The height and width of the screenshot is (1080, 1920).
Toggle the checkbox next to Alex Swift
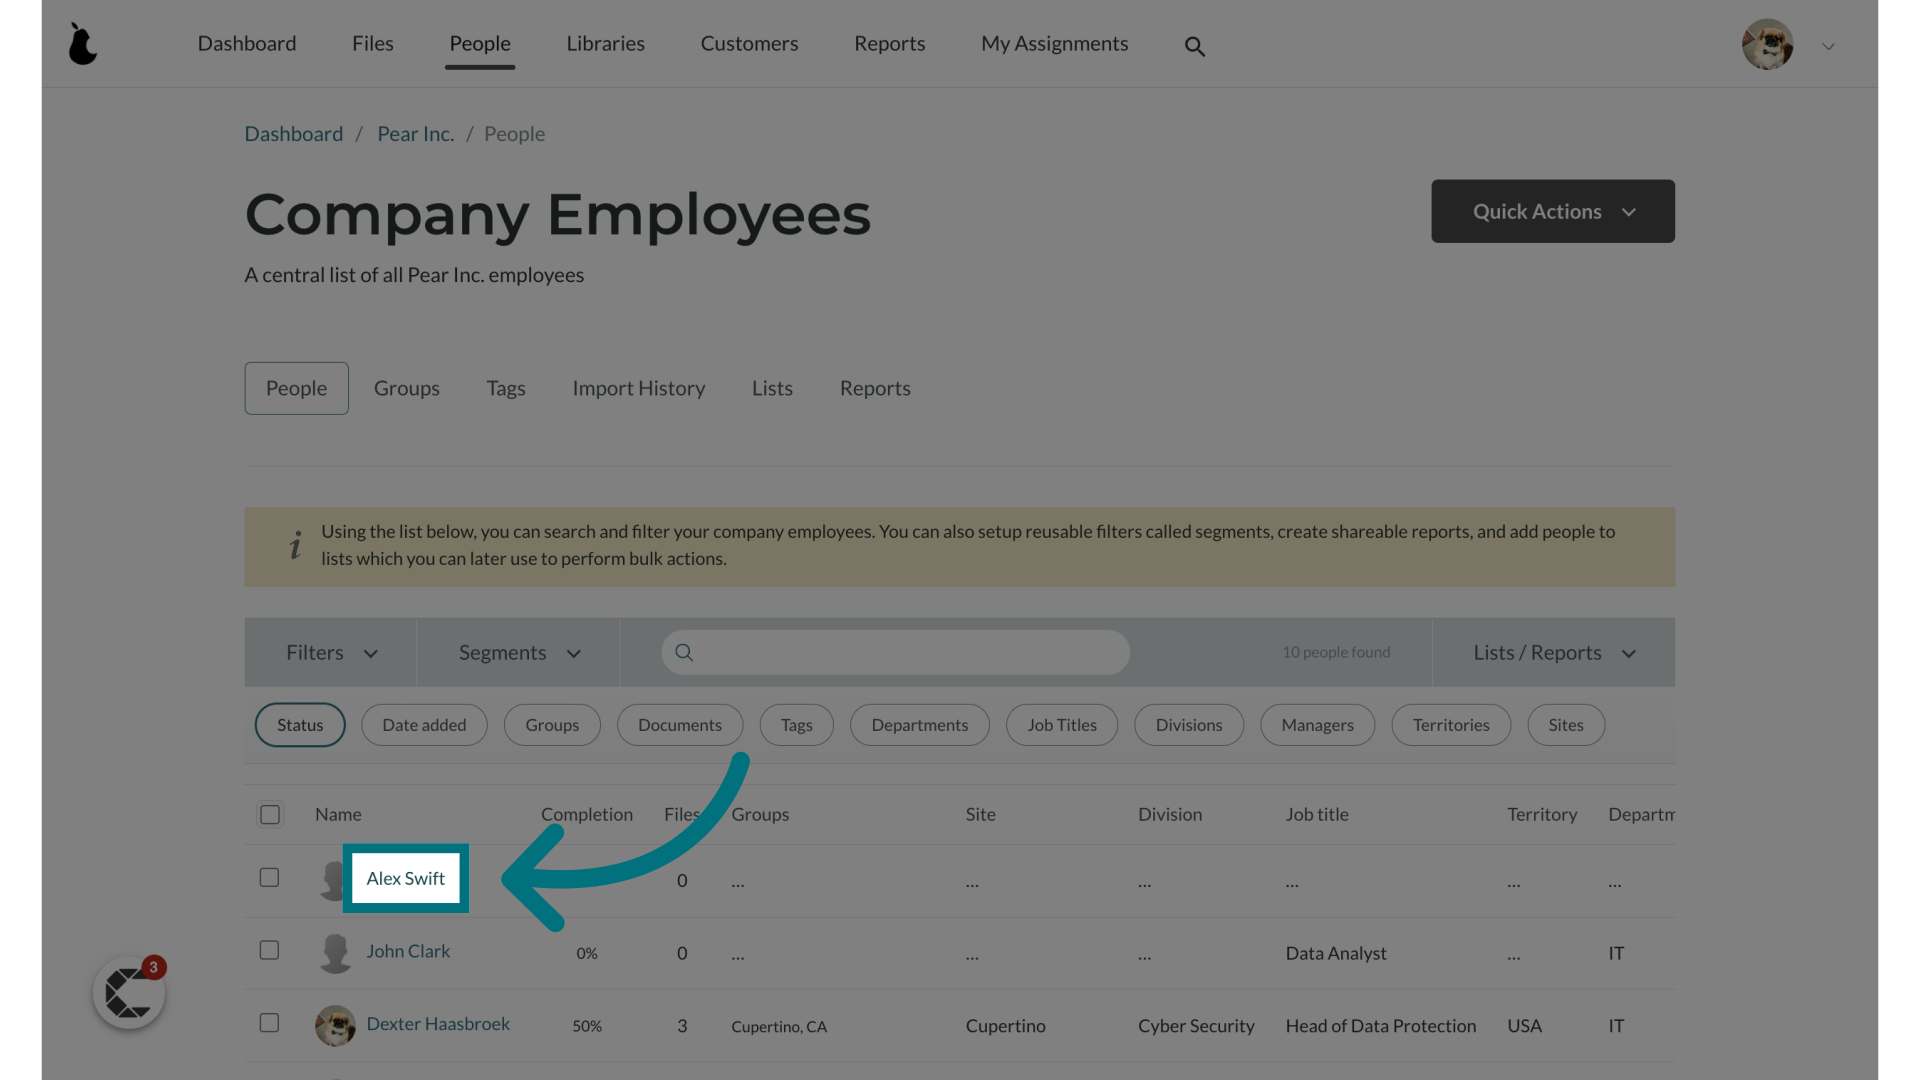270,877
